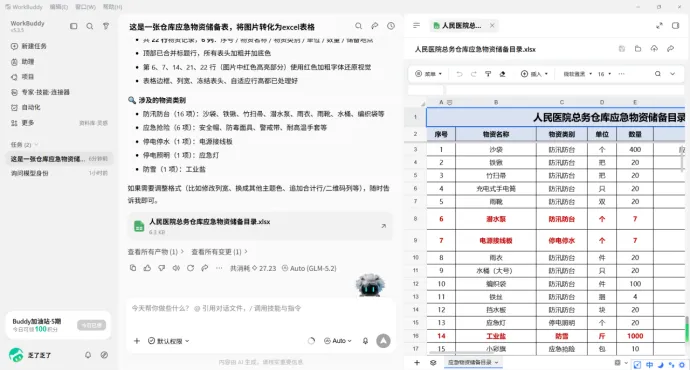Redo spreadsheet action

click(x=473, y=74)
